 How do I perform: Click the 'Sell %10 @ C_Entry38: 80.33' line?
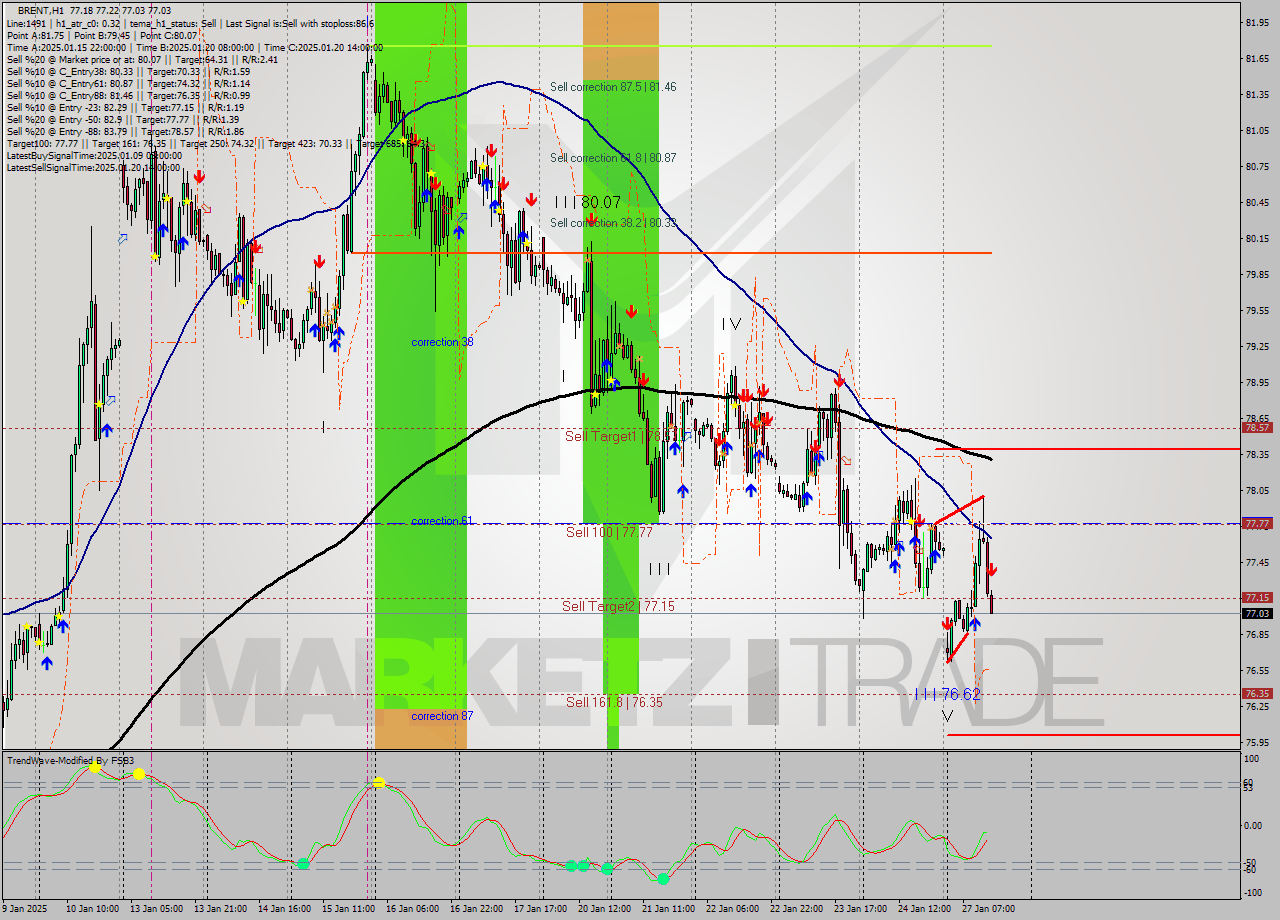tap(128, 71)
